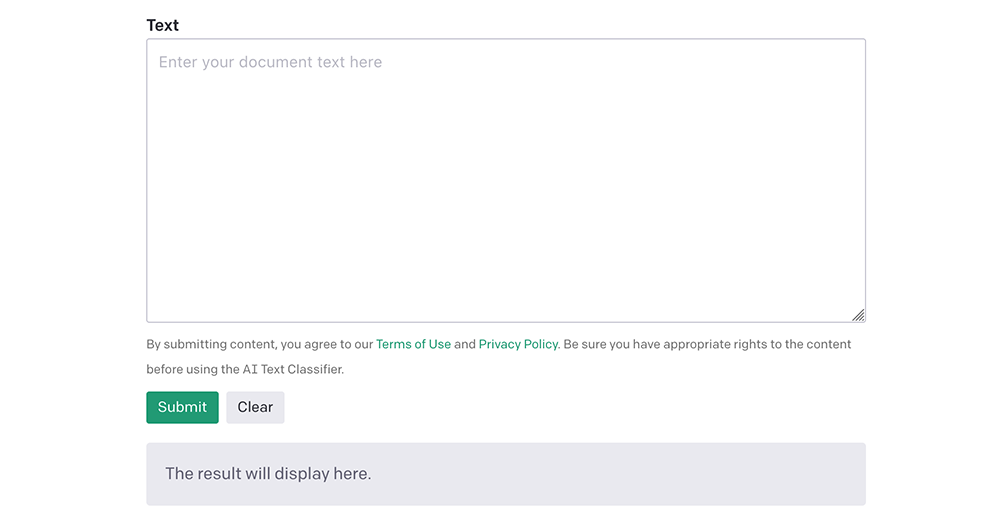Click the 'Enter your document text here' placeholder

[x=270, y=62]
